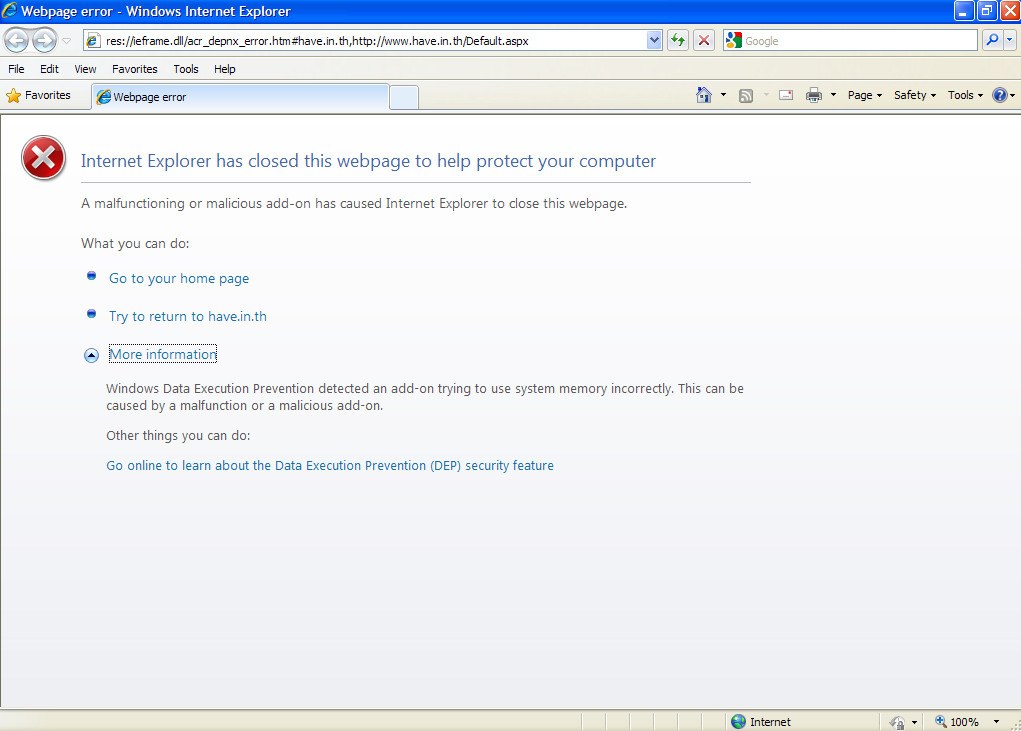This screenshot has width=1021, height=731.
Task: Open the command bar Tools dropdown
Action: [965, 95]
